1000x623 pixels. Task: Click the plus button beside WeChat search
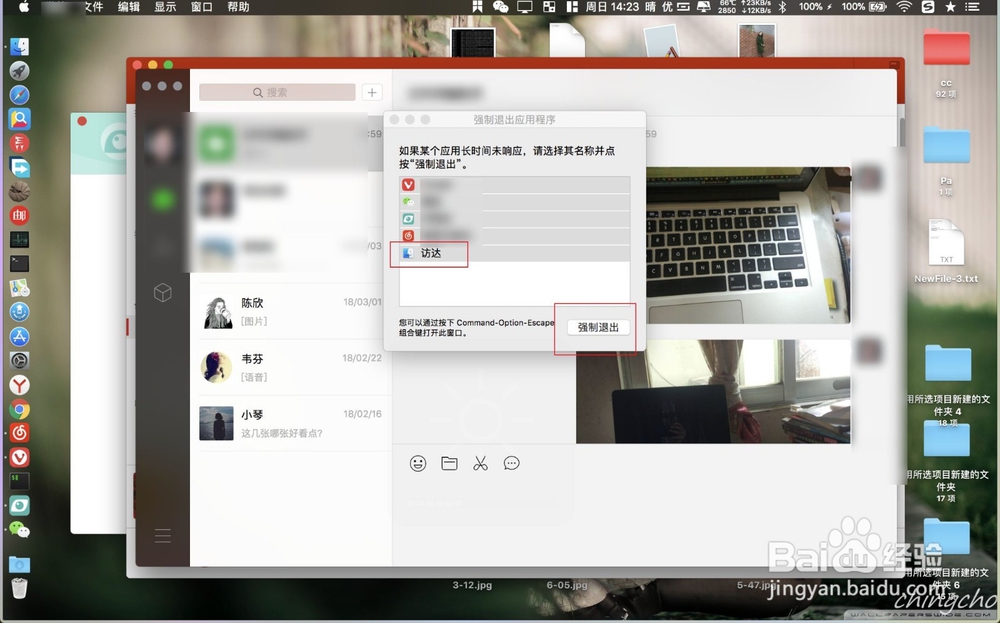[372, 92]
